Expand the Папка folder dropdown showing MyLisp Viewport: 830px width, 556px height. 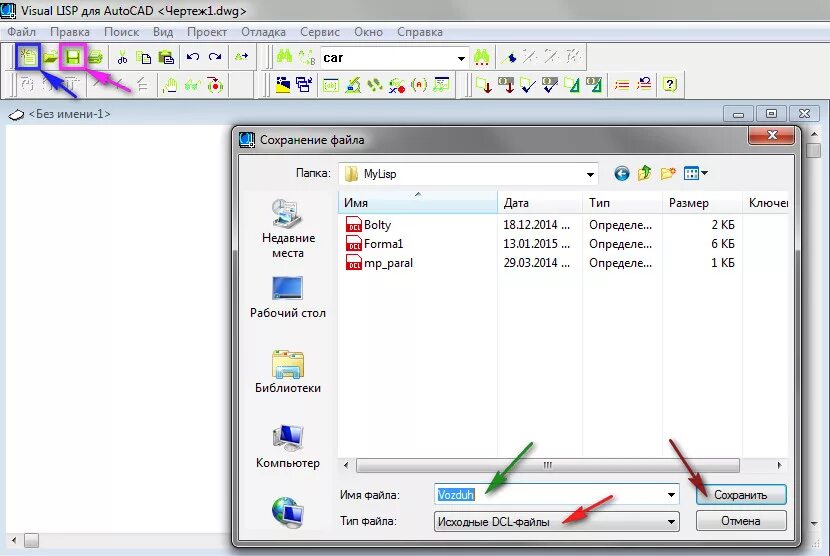(x=590, y=174)
